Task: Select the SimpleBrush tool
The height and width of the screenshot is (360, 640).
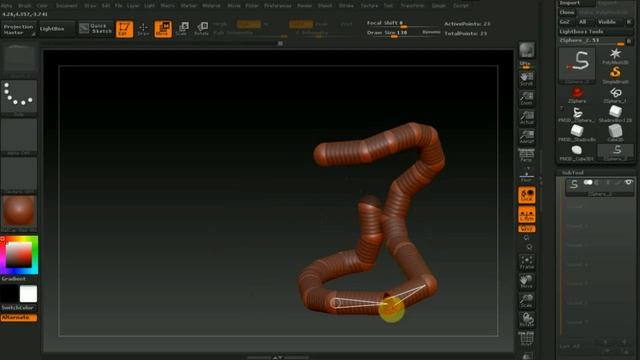Action: [x=615, y=75]
